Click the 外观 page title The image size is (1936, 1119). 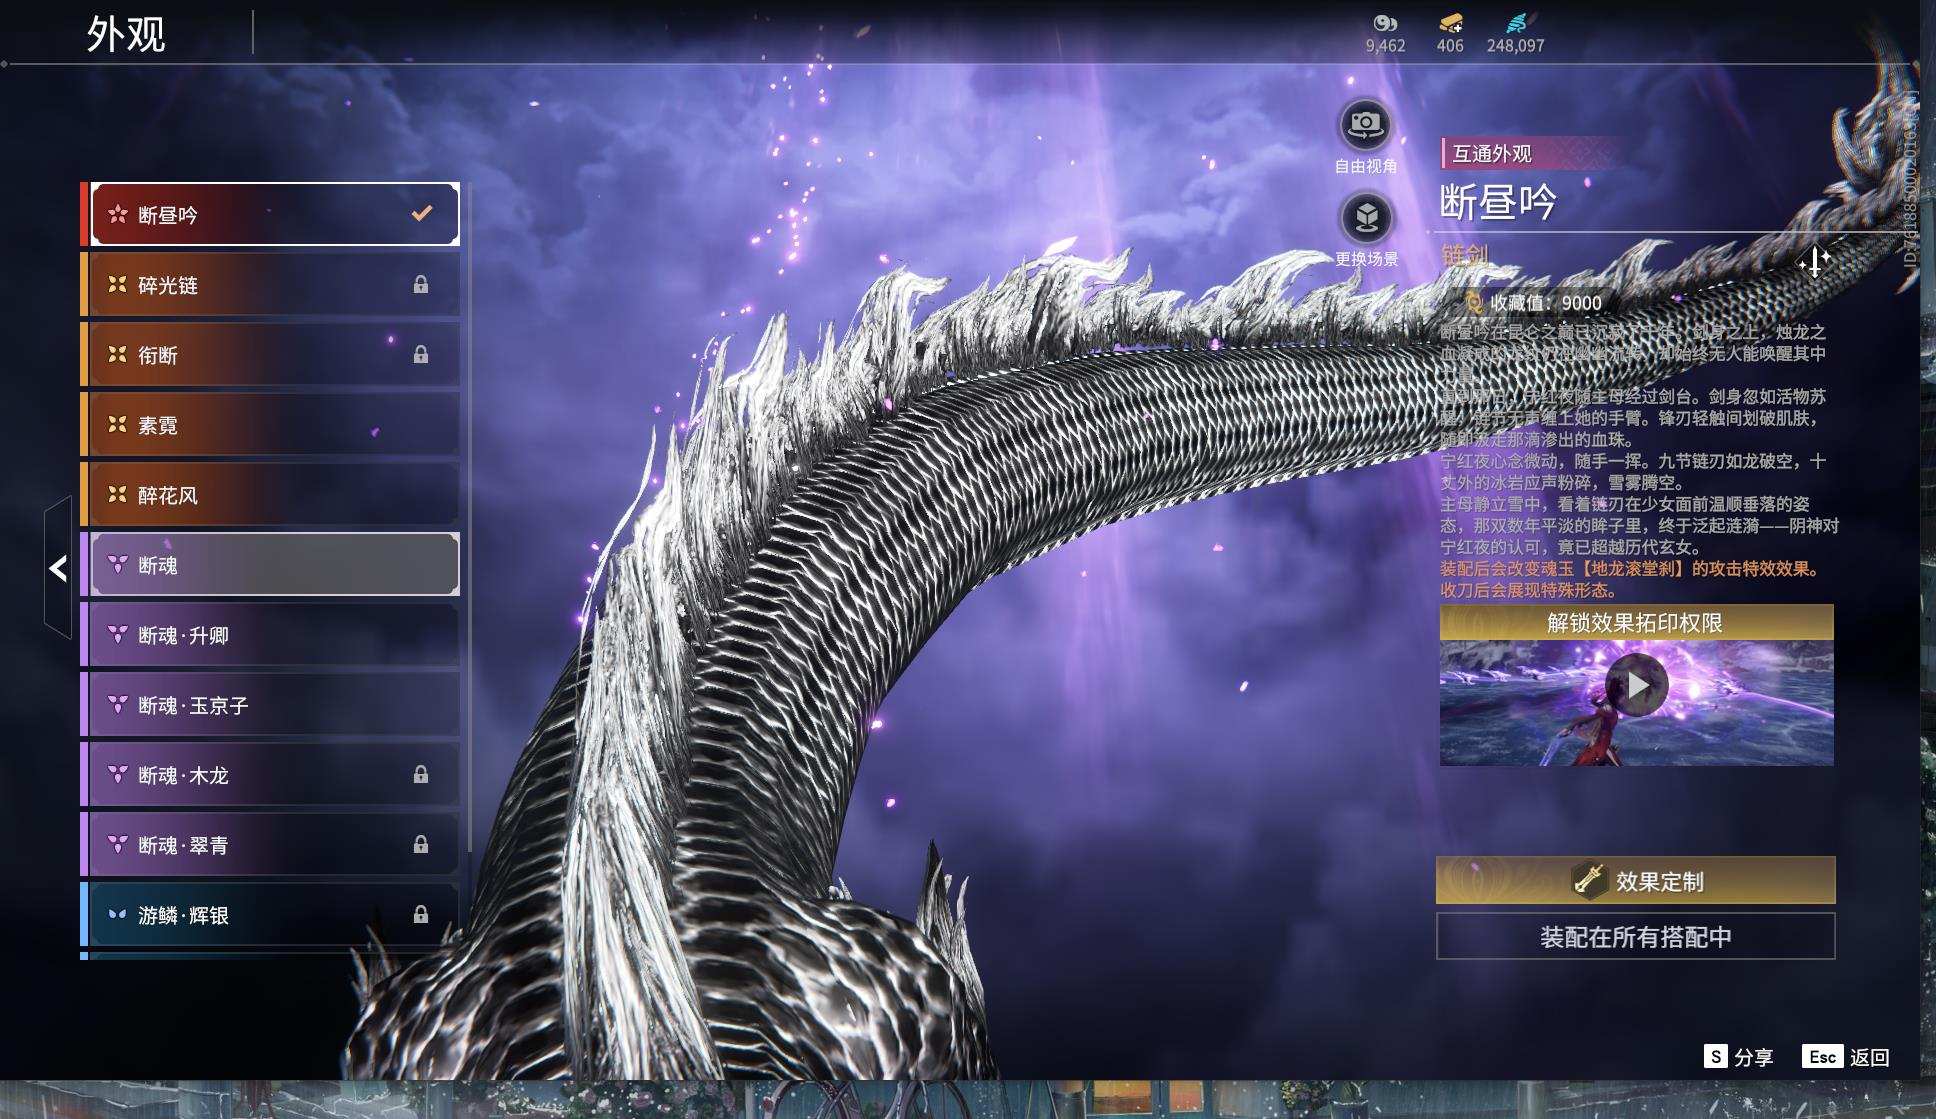pos(126,34)
